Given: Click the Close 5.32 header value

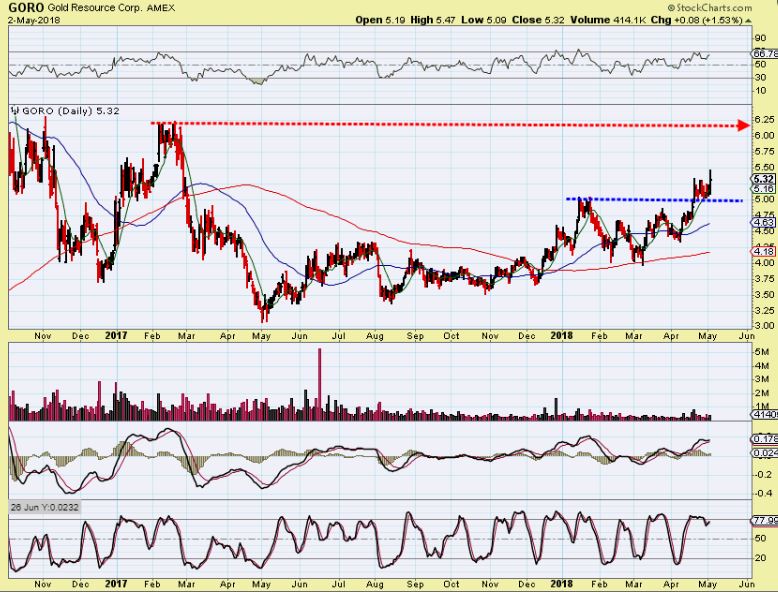Looking at the screenshot, I should pos(538,20).
